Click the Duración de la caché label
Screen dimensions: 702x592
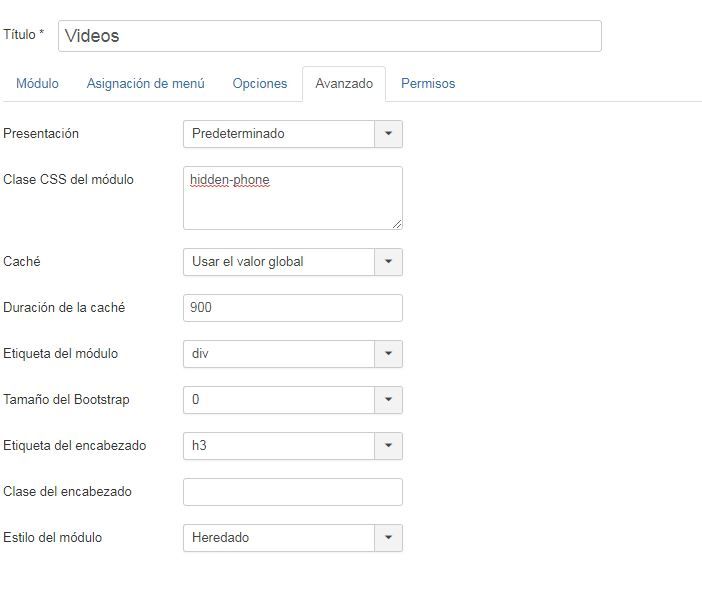coord(64,307)
